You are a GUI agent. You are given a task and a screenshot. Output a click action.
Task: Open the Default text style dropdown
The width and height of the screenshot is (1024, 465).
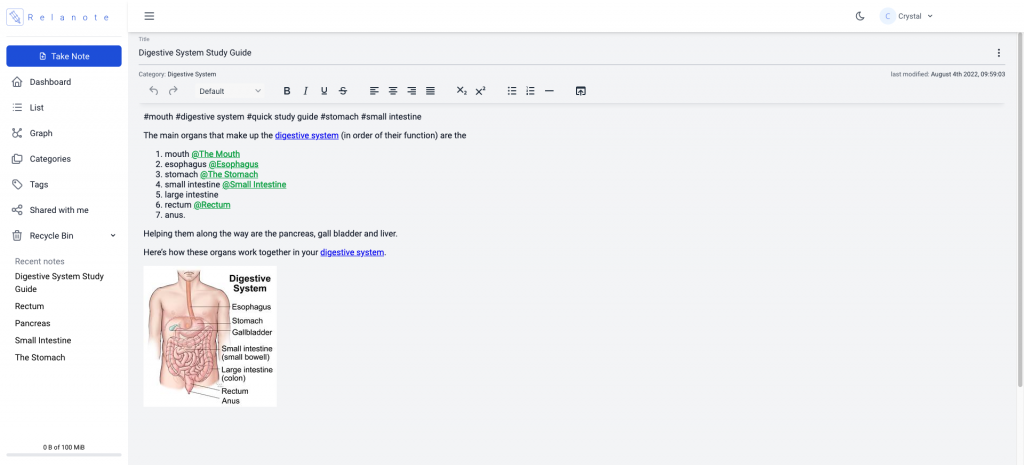click(230, 91)
